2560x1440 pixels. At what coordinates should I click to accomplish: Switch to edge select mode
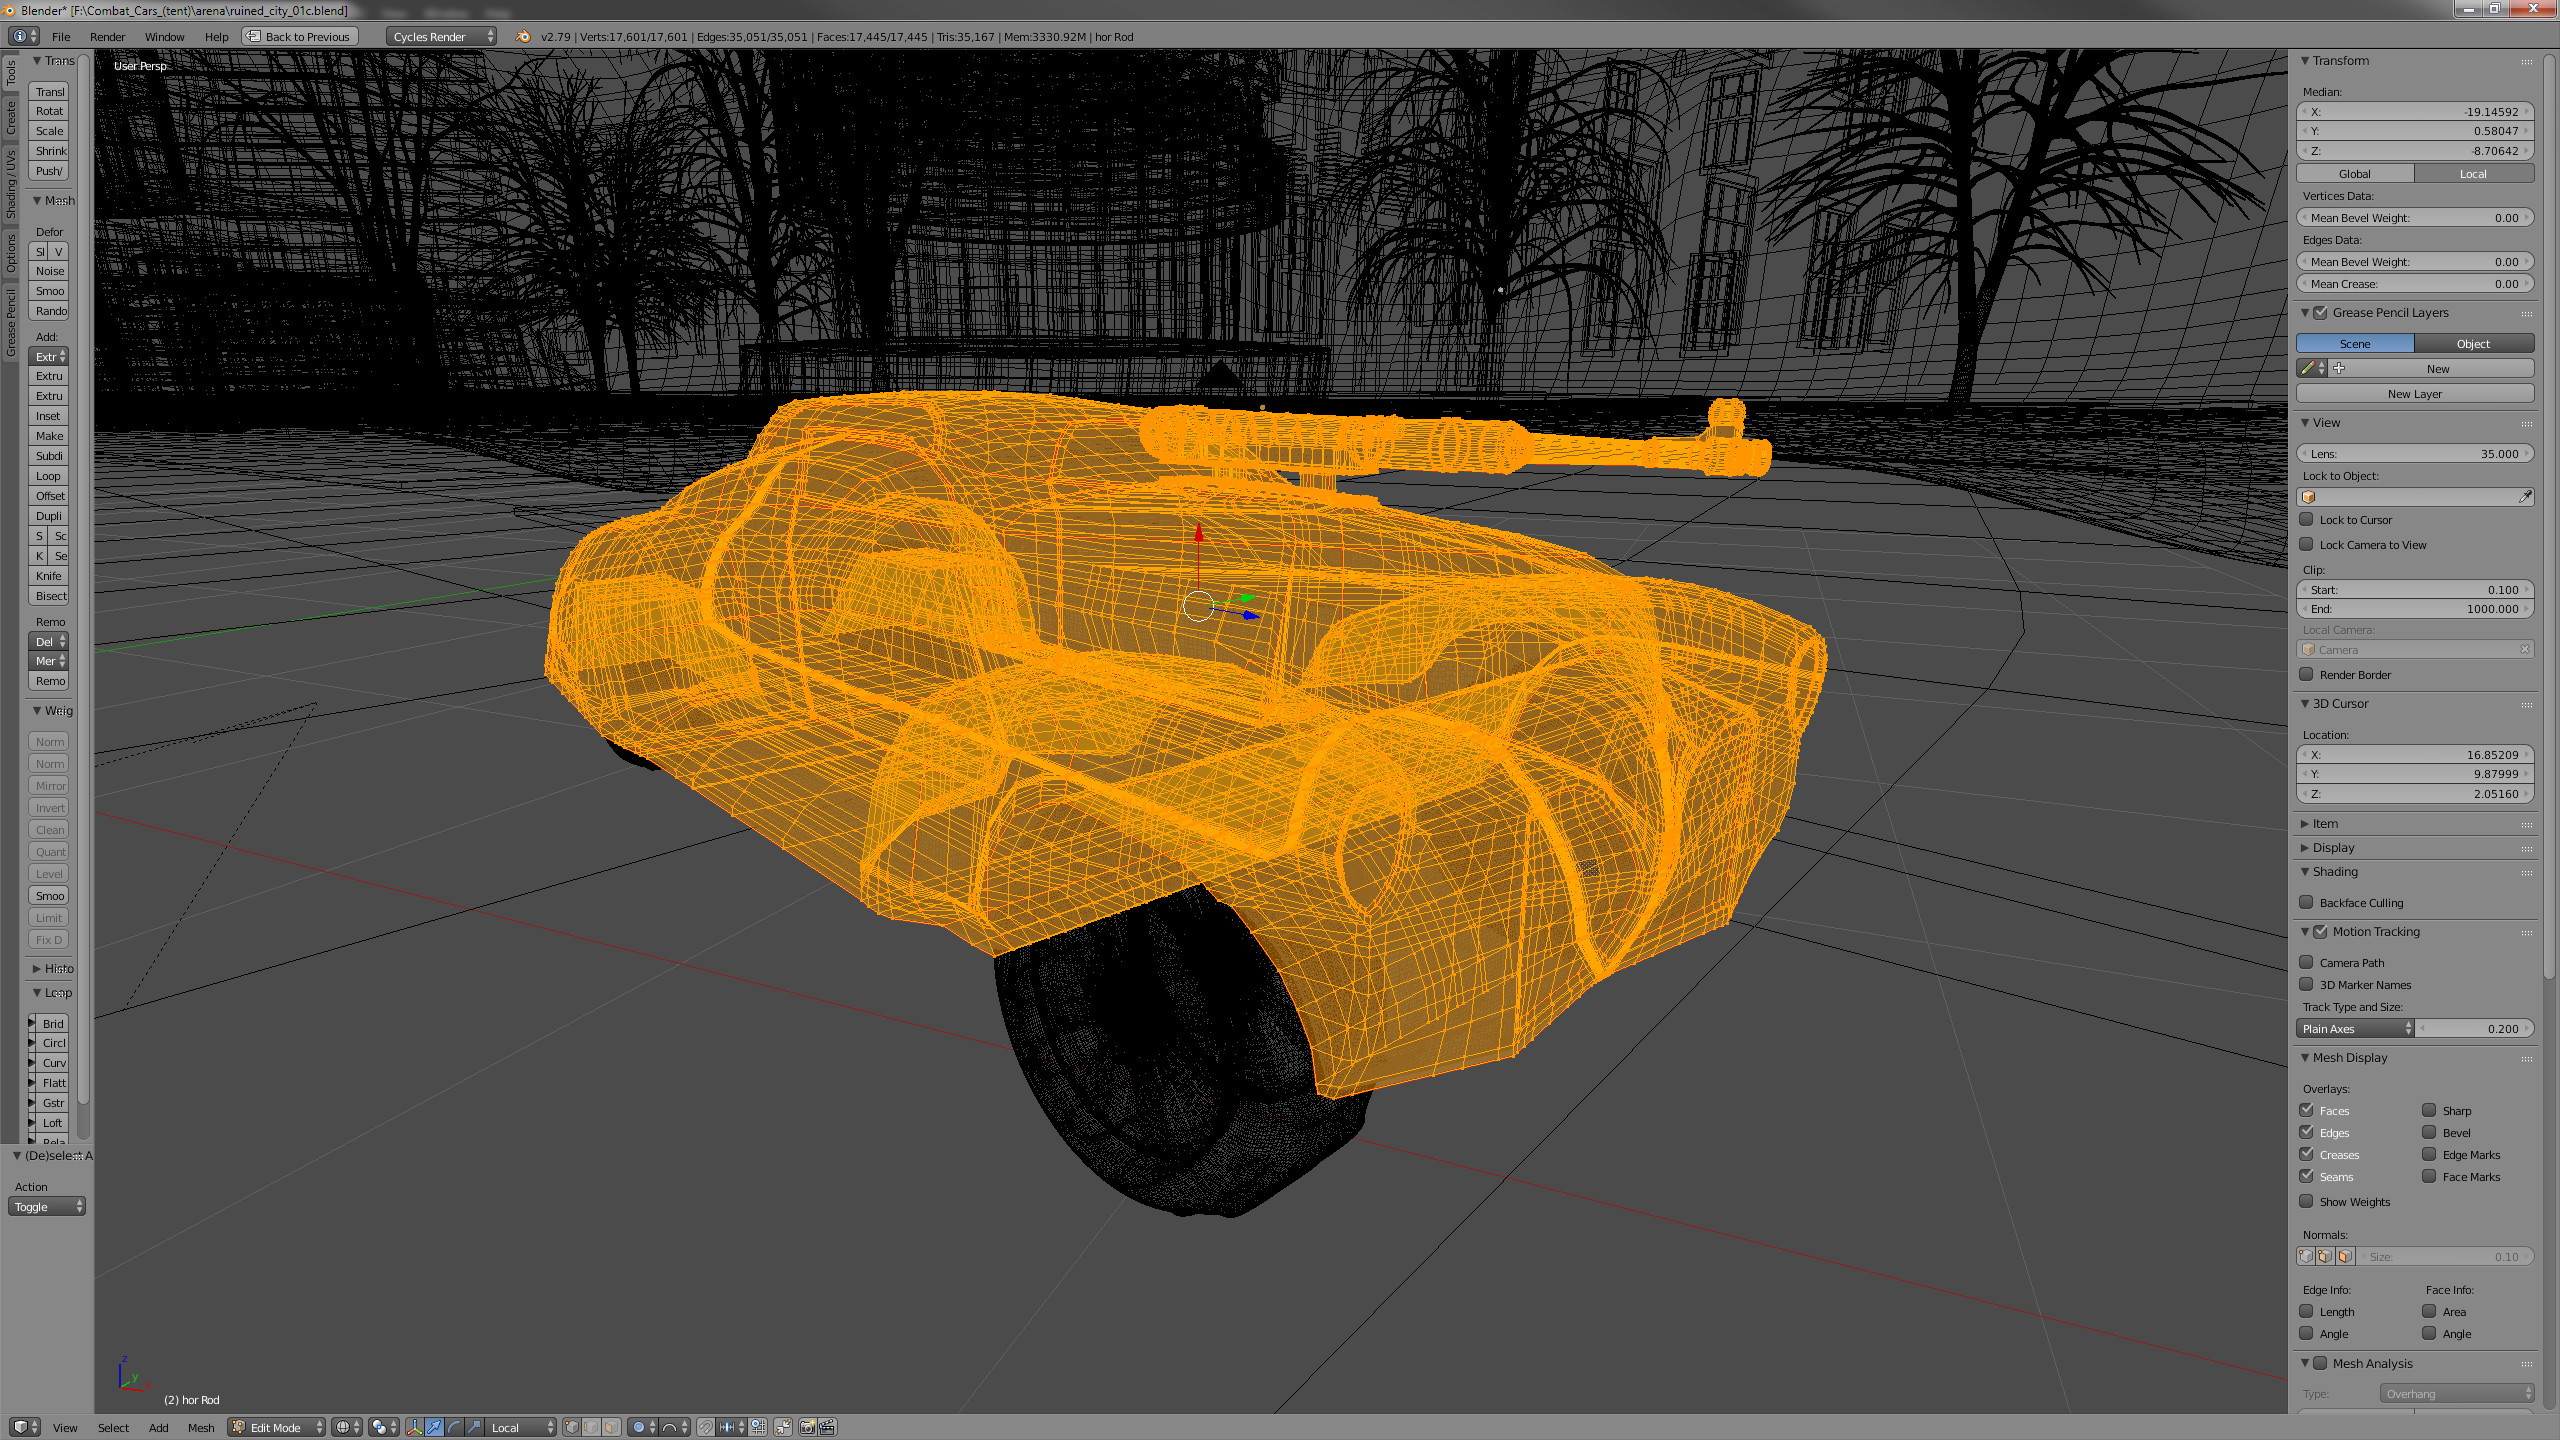591,1427
